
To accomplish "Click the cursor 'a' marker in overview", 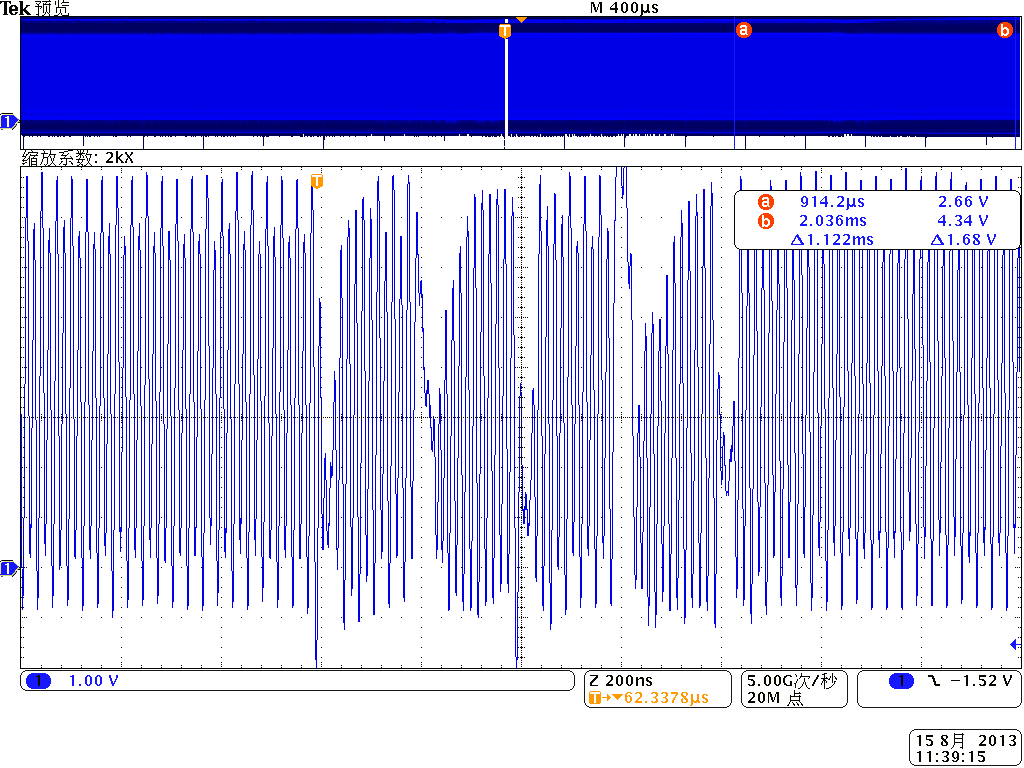I will [x=743, y=30].
